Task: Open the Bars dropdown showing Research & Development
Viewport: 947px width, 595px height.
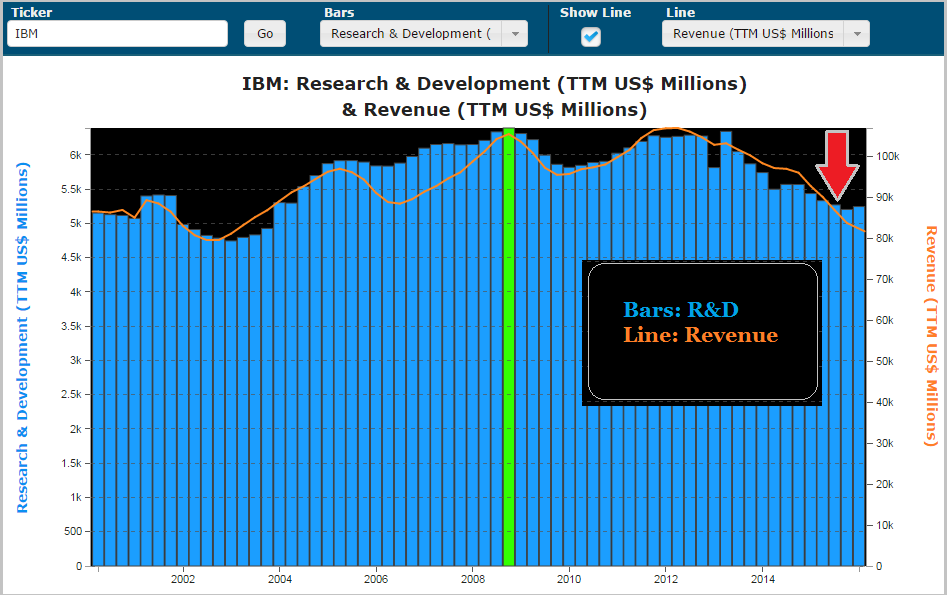Action: click(x=423, y=34)
